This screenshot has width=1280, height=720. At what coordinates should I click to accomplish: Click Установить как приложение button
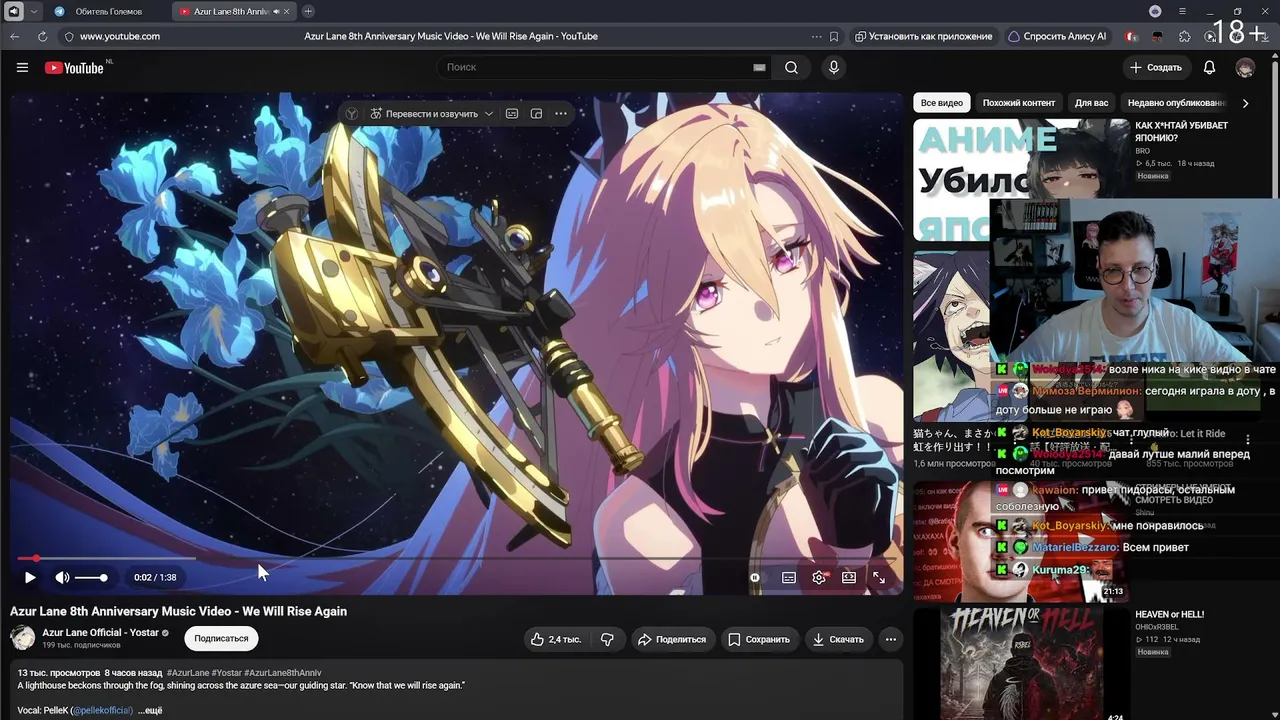pyautogui.click(x=923, y=36)
